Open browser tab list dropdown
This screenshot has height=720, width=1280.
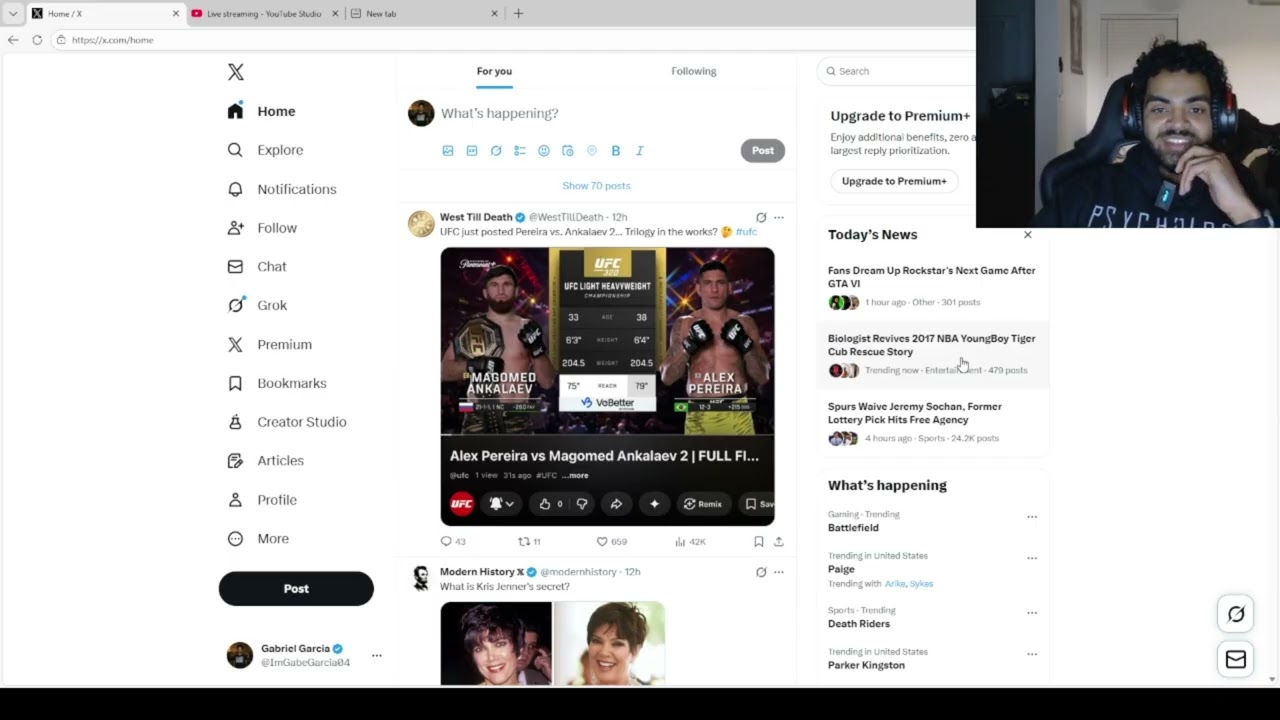click(13, 14)
